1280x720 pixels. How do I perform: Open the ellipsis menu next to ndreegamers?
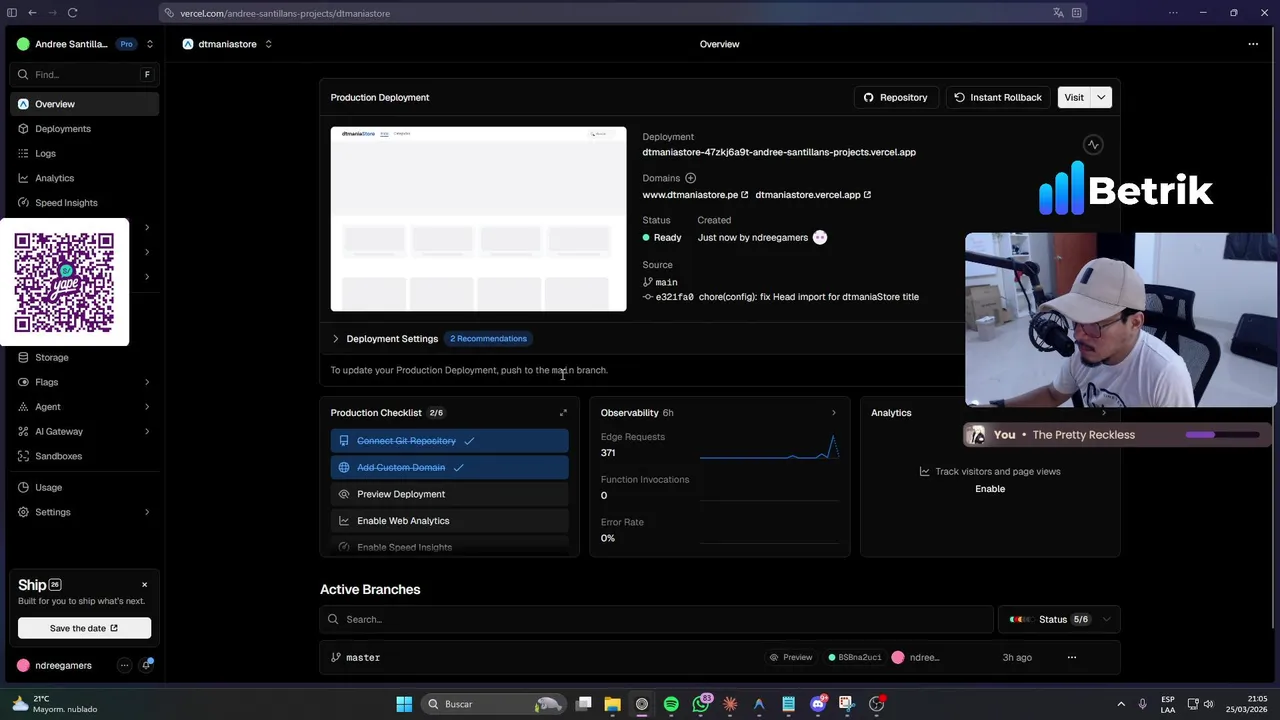click(124, 665)
